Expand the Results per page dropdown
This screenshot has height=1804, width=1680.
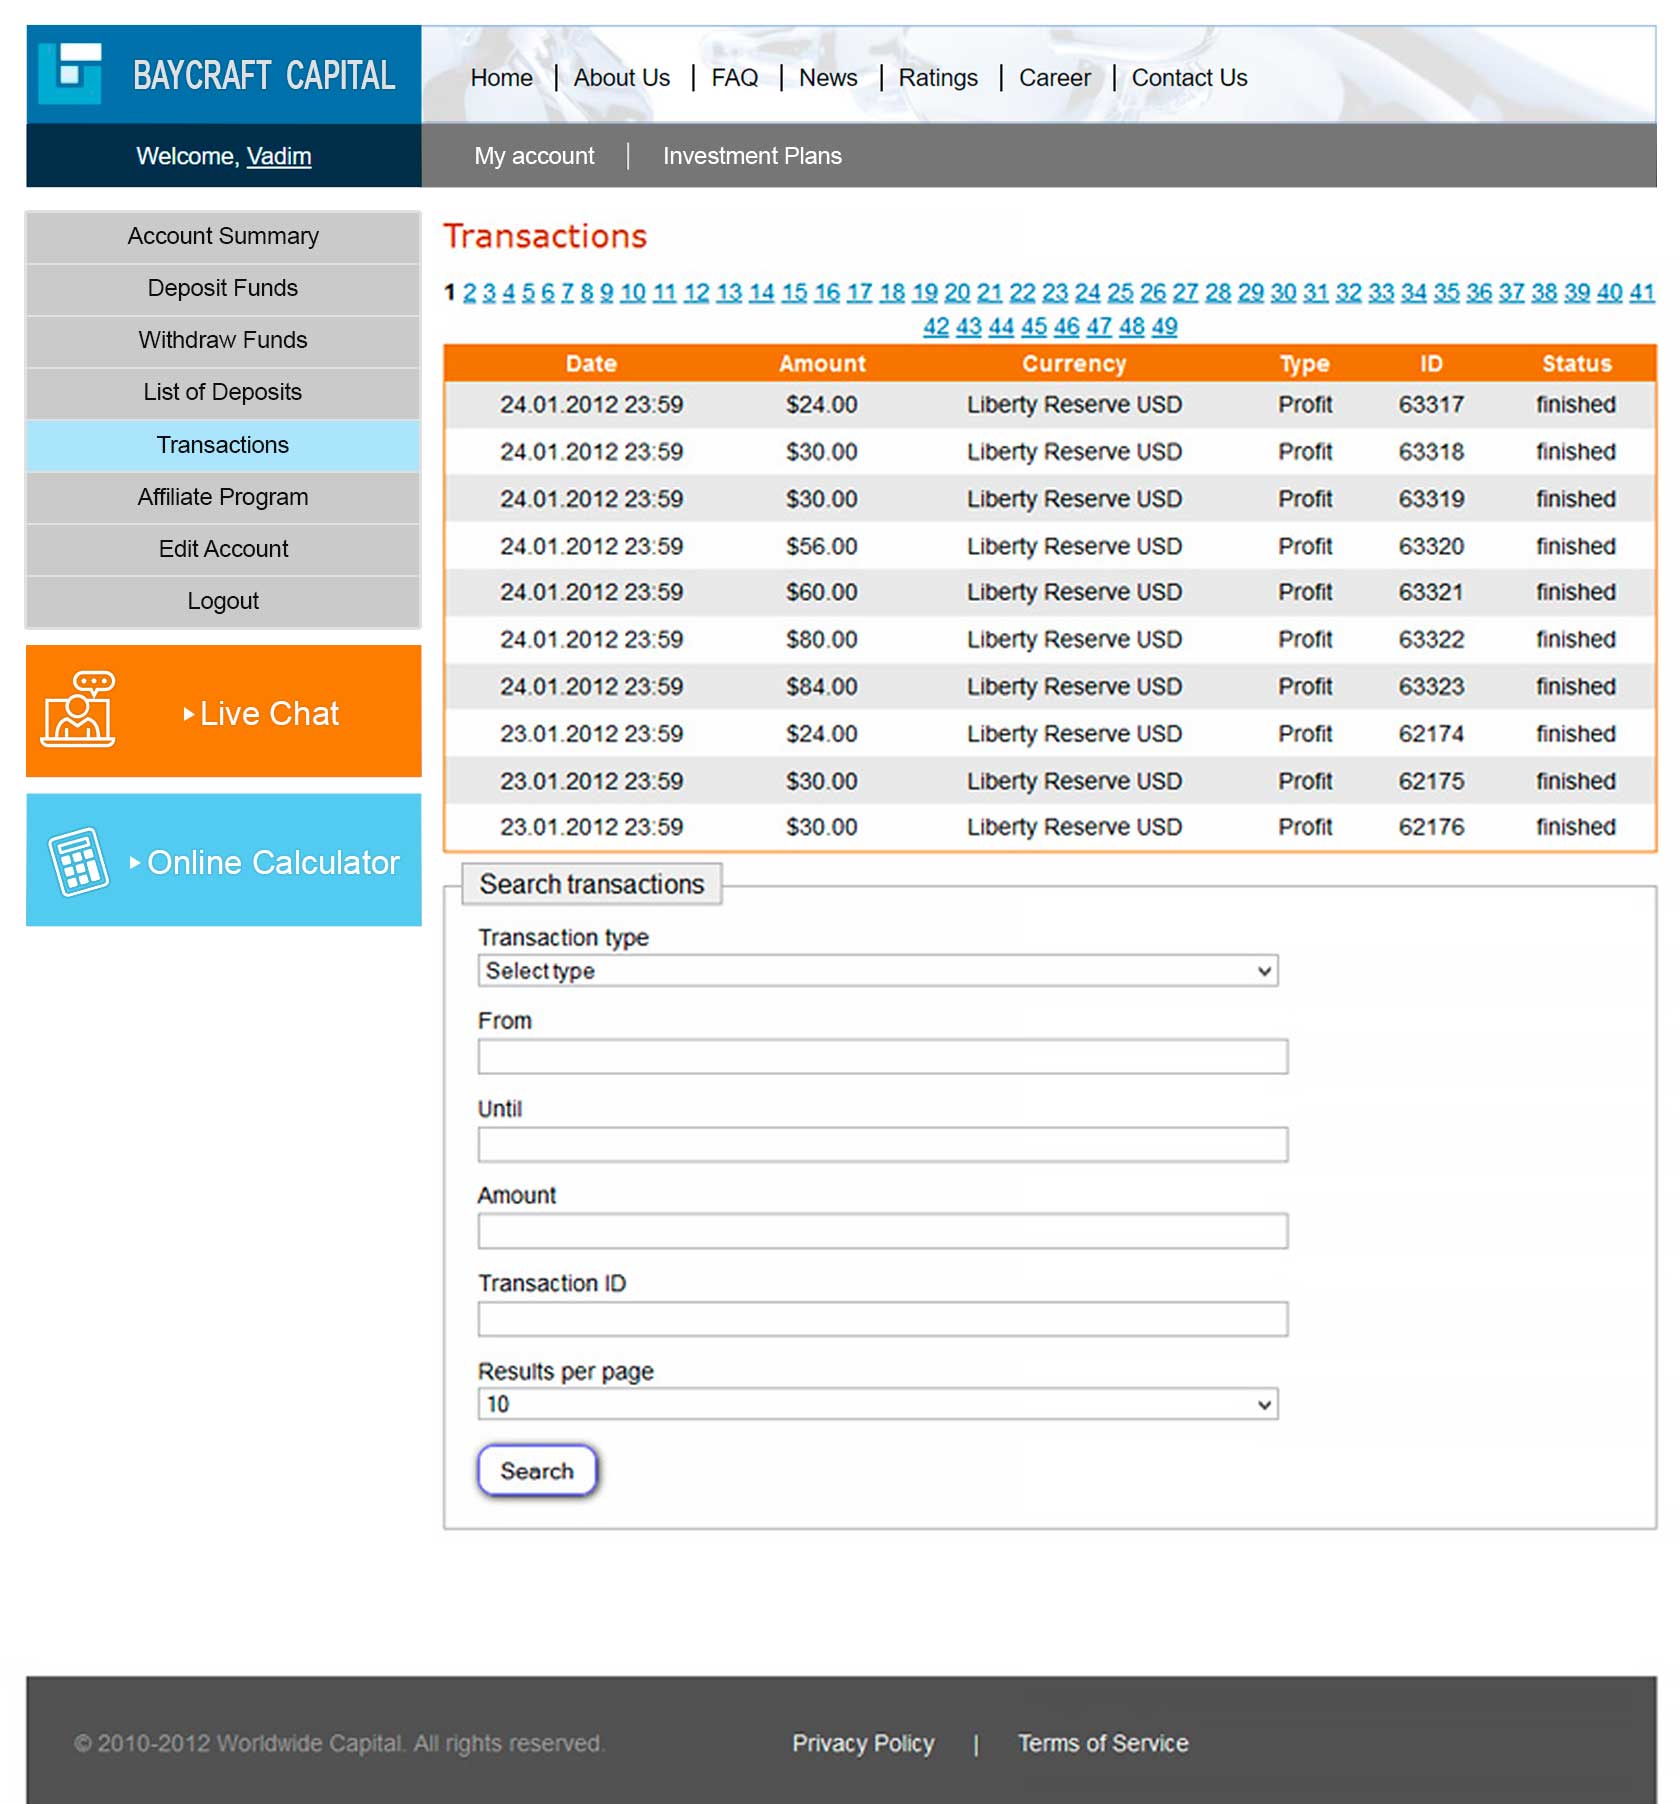pyautogui.click(x=877, y=1405)
